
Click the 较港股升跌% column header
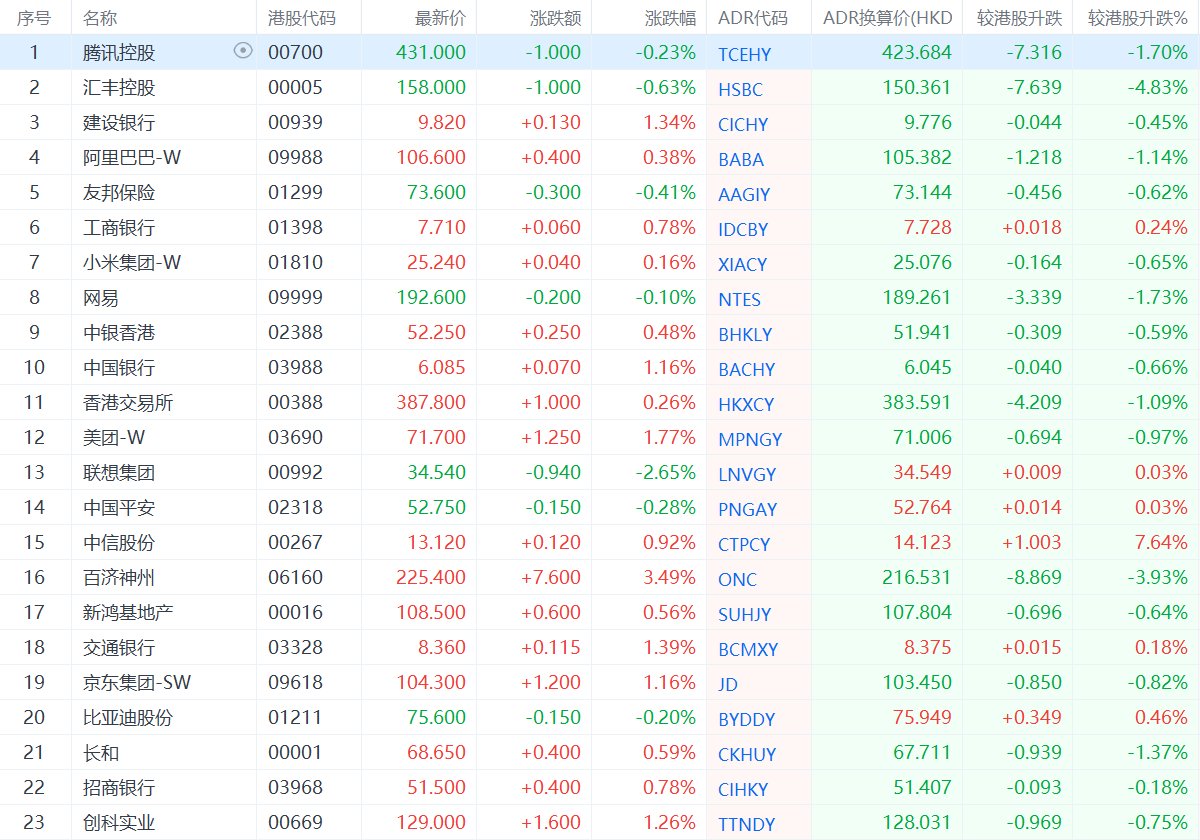point(1137,18)
